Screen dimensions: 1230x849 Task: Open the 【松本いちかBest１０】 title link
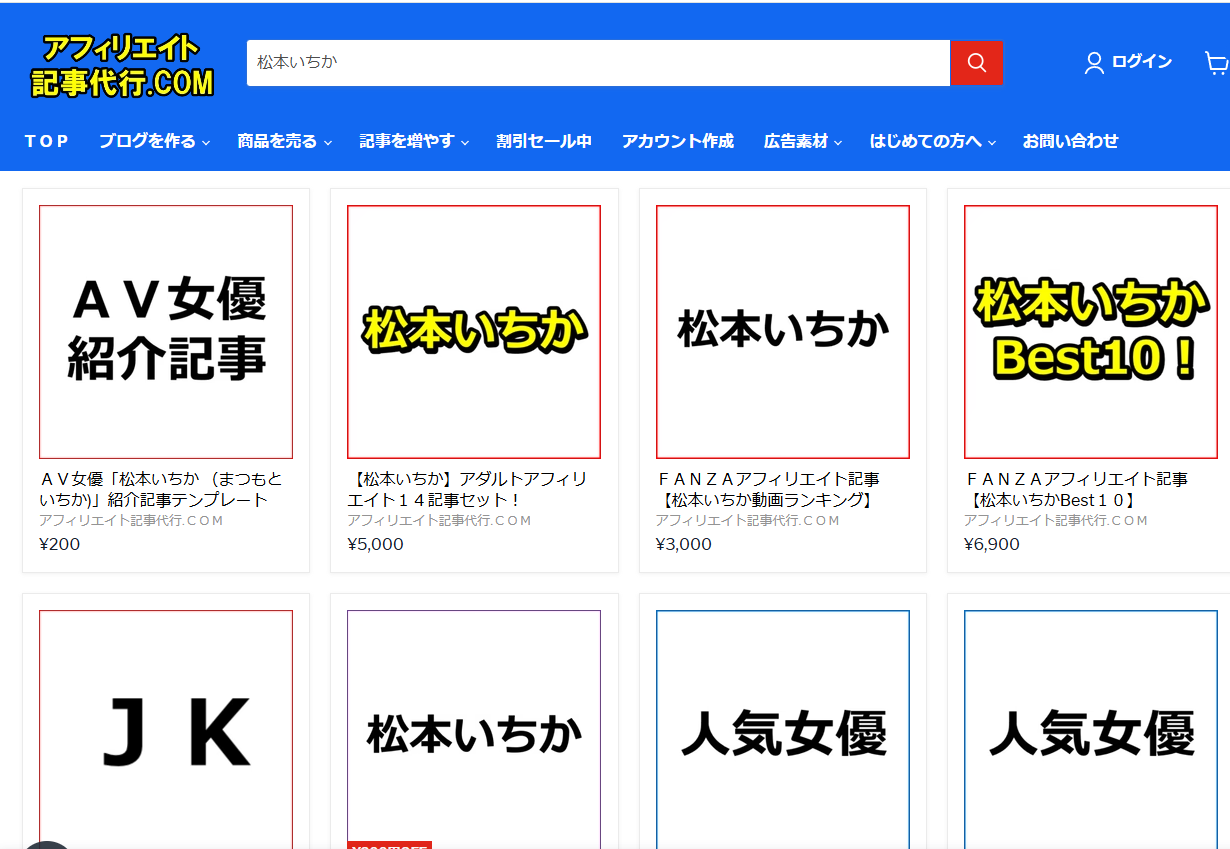click(1076, 489)
